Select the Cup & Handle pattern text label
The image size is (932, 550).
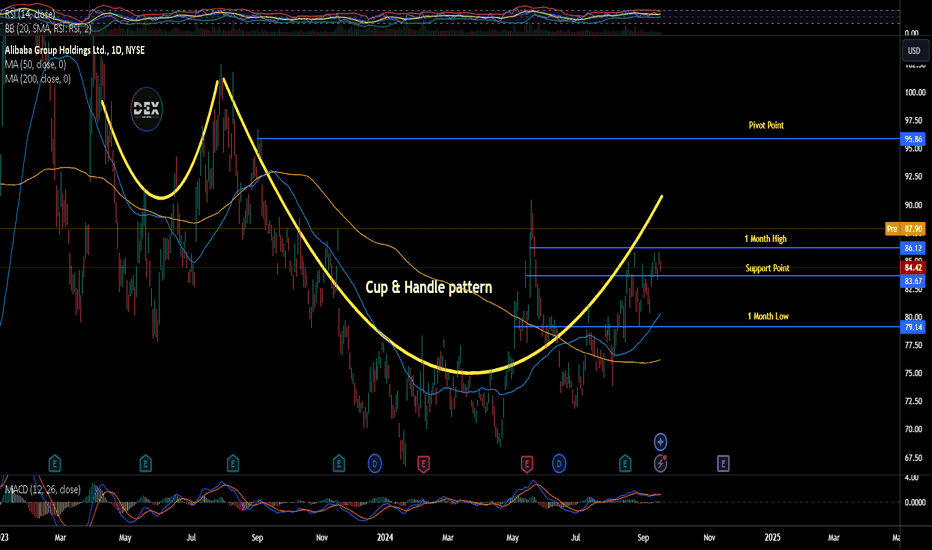429,288
